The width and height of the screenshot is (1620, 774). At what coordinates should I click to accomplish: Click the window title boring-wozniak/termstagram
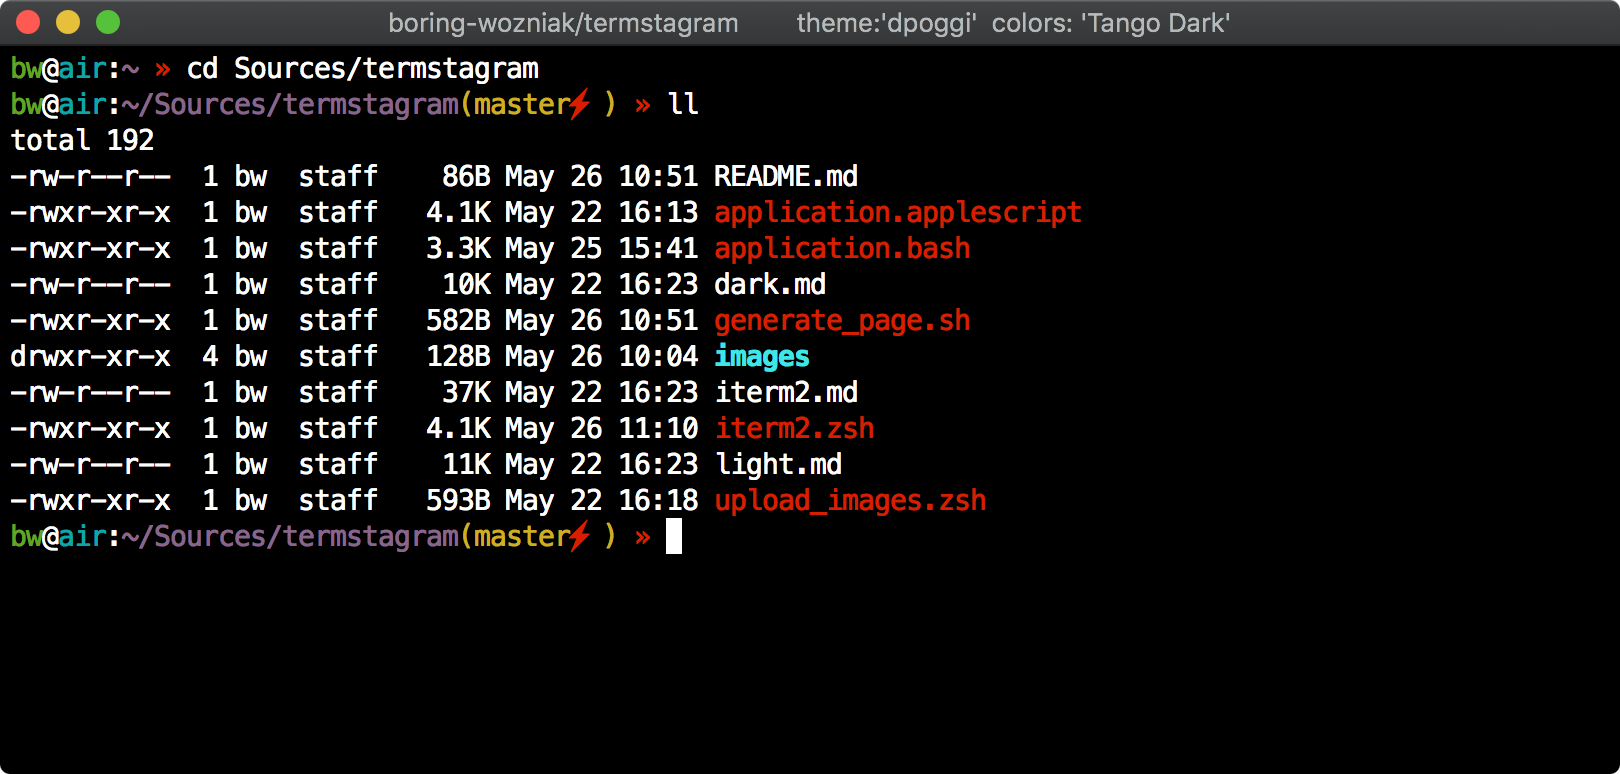[x=563, y=23]
